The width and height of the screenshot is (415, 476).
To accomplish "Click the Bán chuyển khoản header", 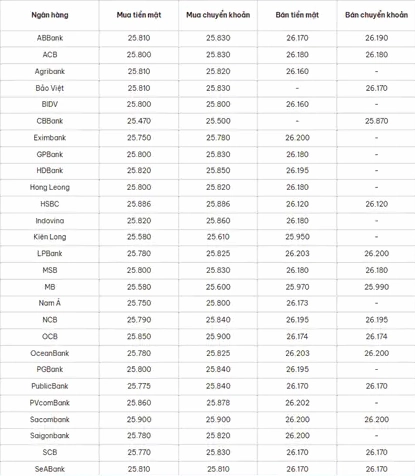I will pyautogui.click(x=376, y=15).
